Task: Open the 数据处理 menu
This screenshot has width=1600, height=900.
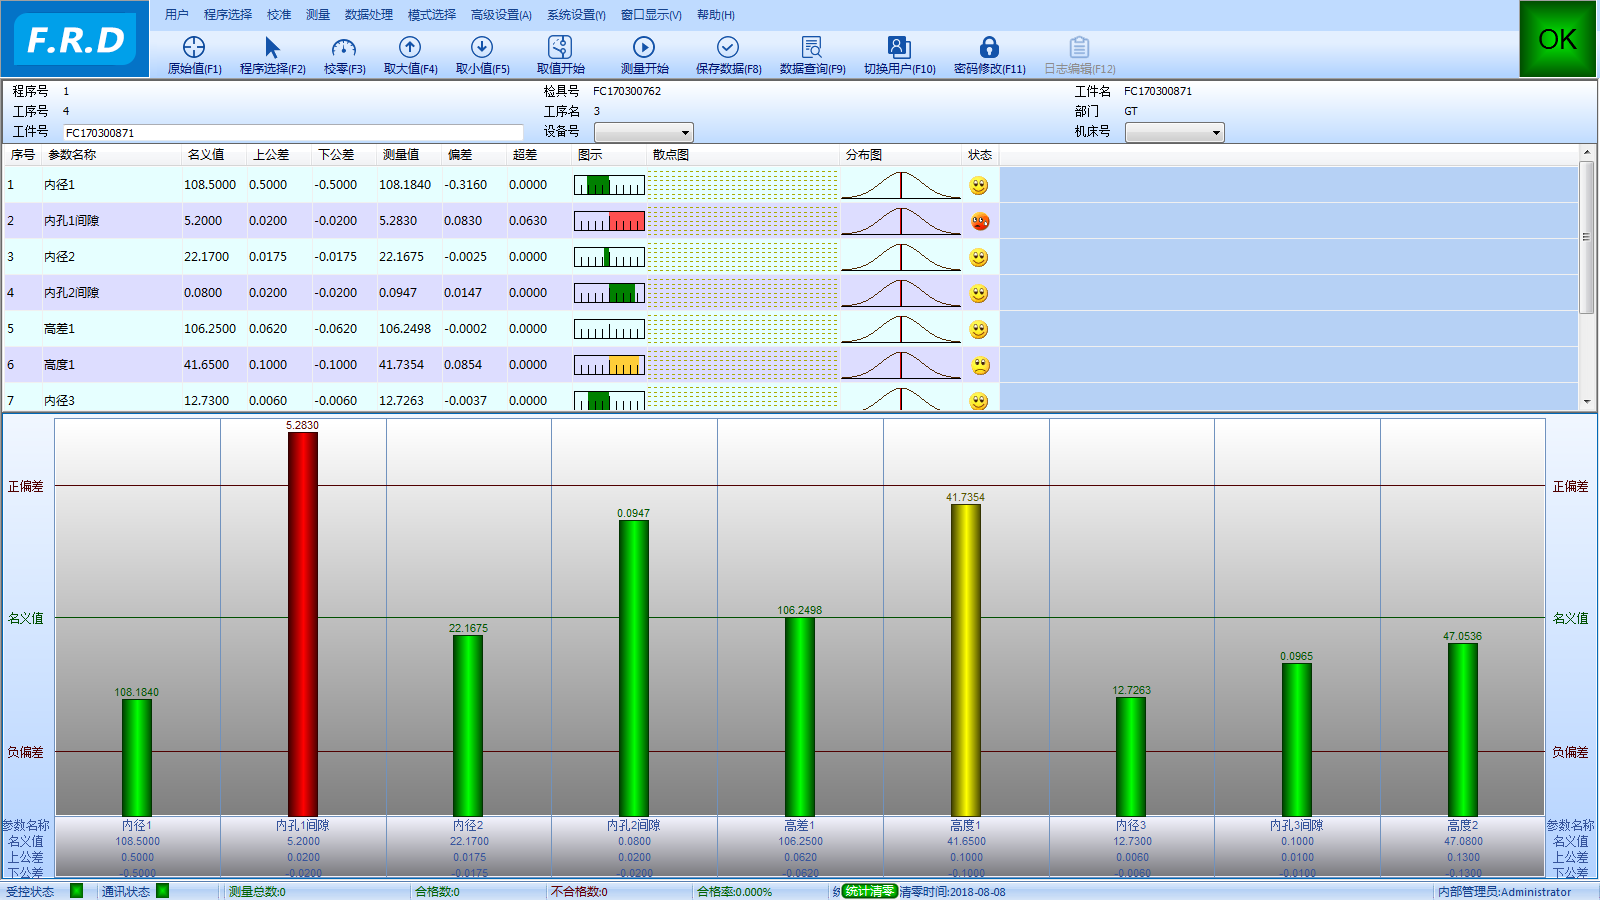Action: coord(368,15)
